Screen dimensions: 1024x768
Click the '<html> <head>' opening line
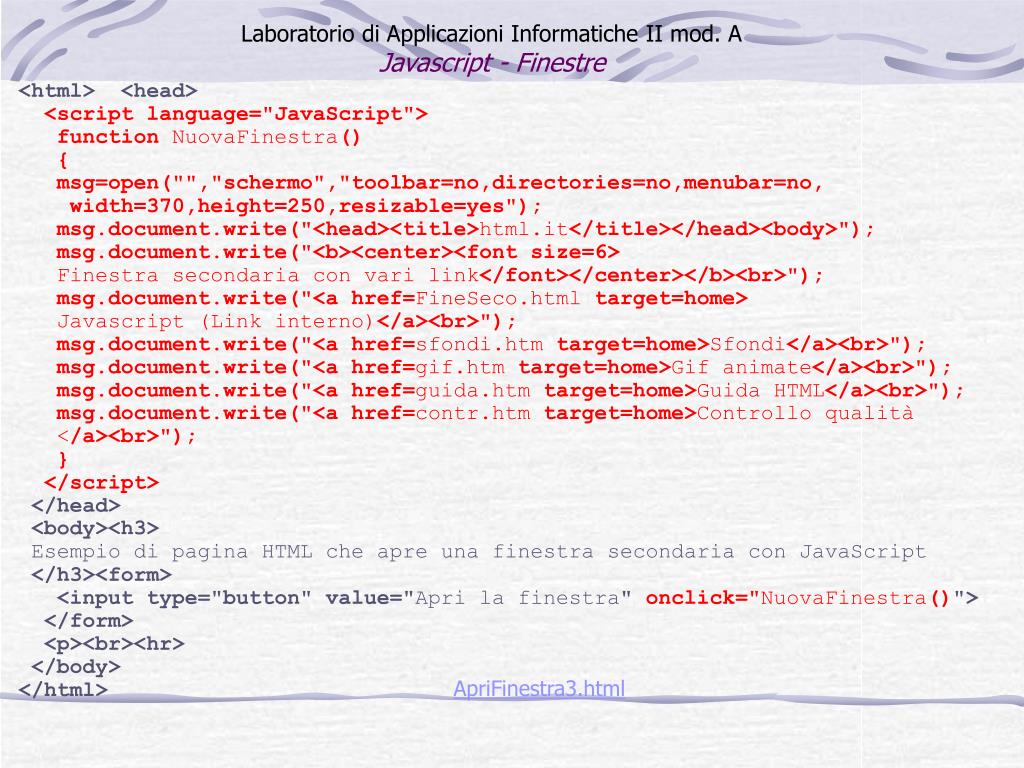(x=108, y=91)
